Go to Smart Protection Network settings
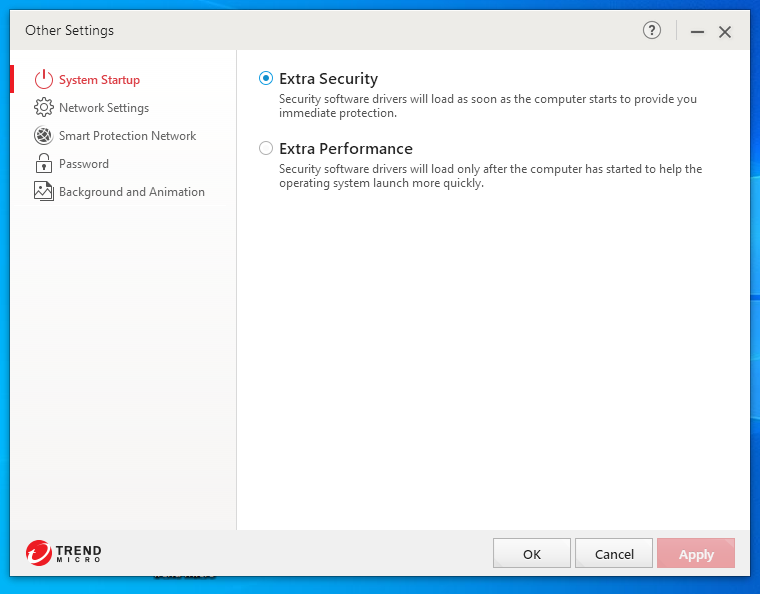 tap(127, 136)
